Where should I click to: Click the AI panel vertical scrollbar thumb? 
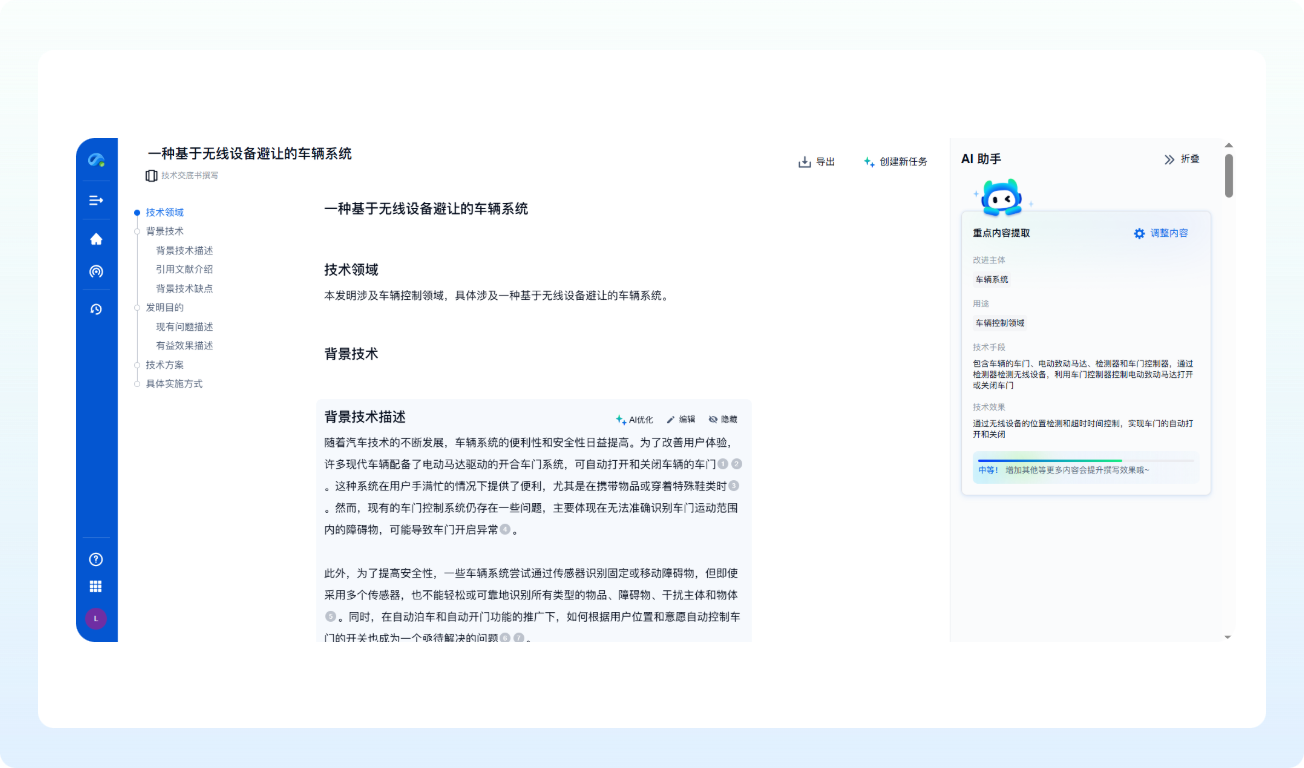(x=1229, y=176)
